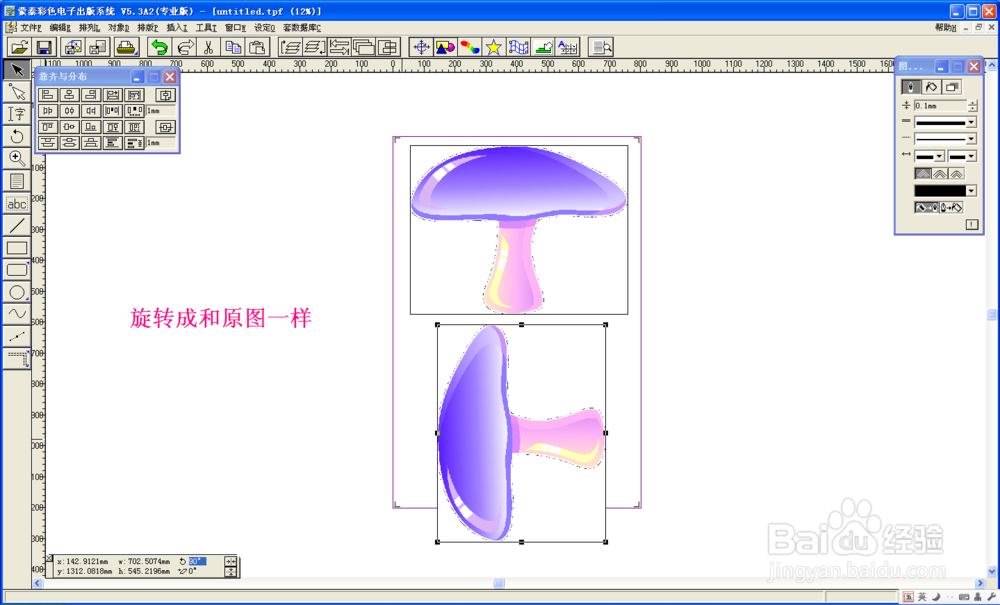The image size is (1000, 605).
Task: Apply left alignment in 靠齐与分布 panel
Action: 49,94
